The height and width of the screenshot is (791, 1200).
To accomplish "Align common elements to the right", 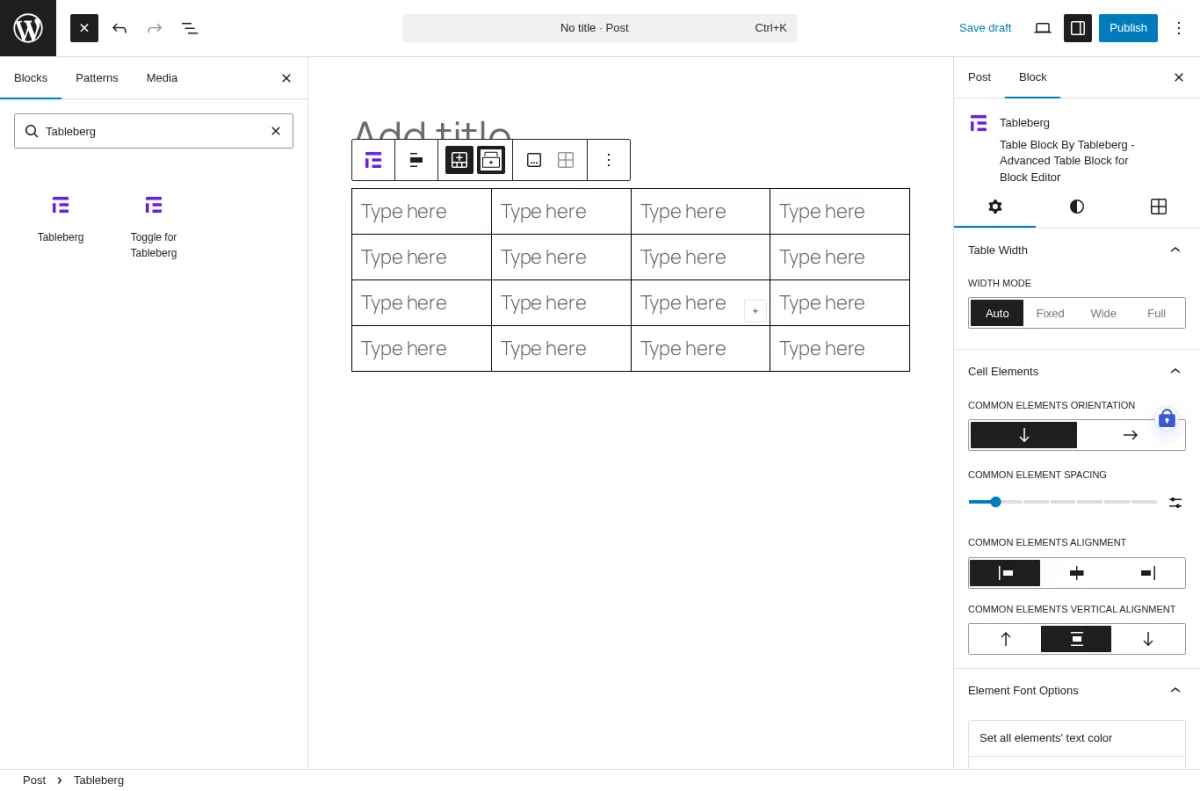I will tap(1147, 573).
